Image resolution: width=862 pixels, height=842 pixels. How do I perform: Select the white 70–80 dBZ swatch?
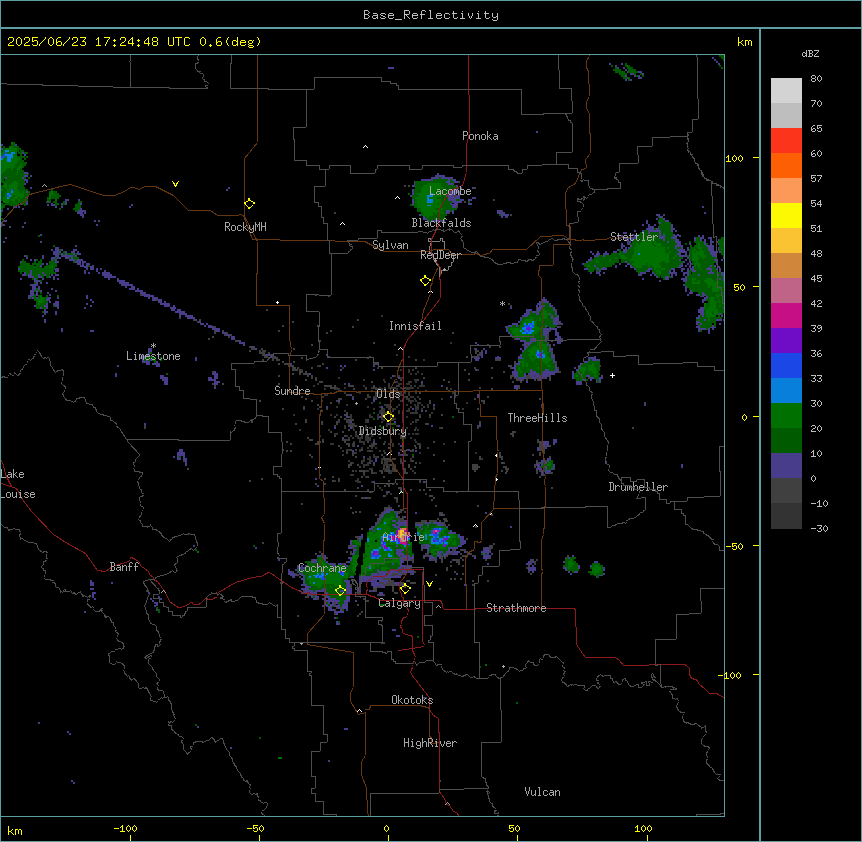pyautogui.click(x=786, y=91)
